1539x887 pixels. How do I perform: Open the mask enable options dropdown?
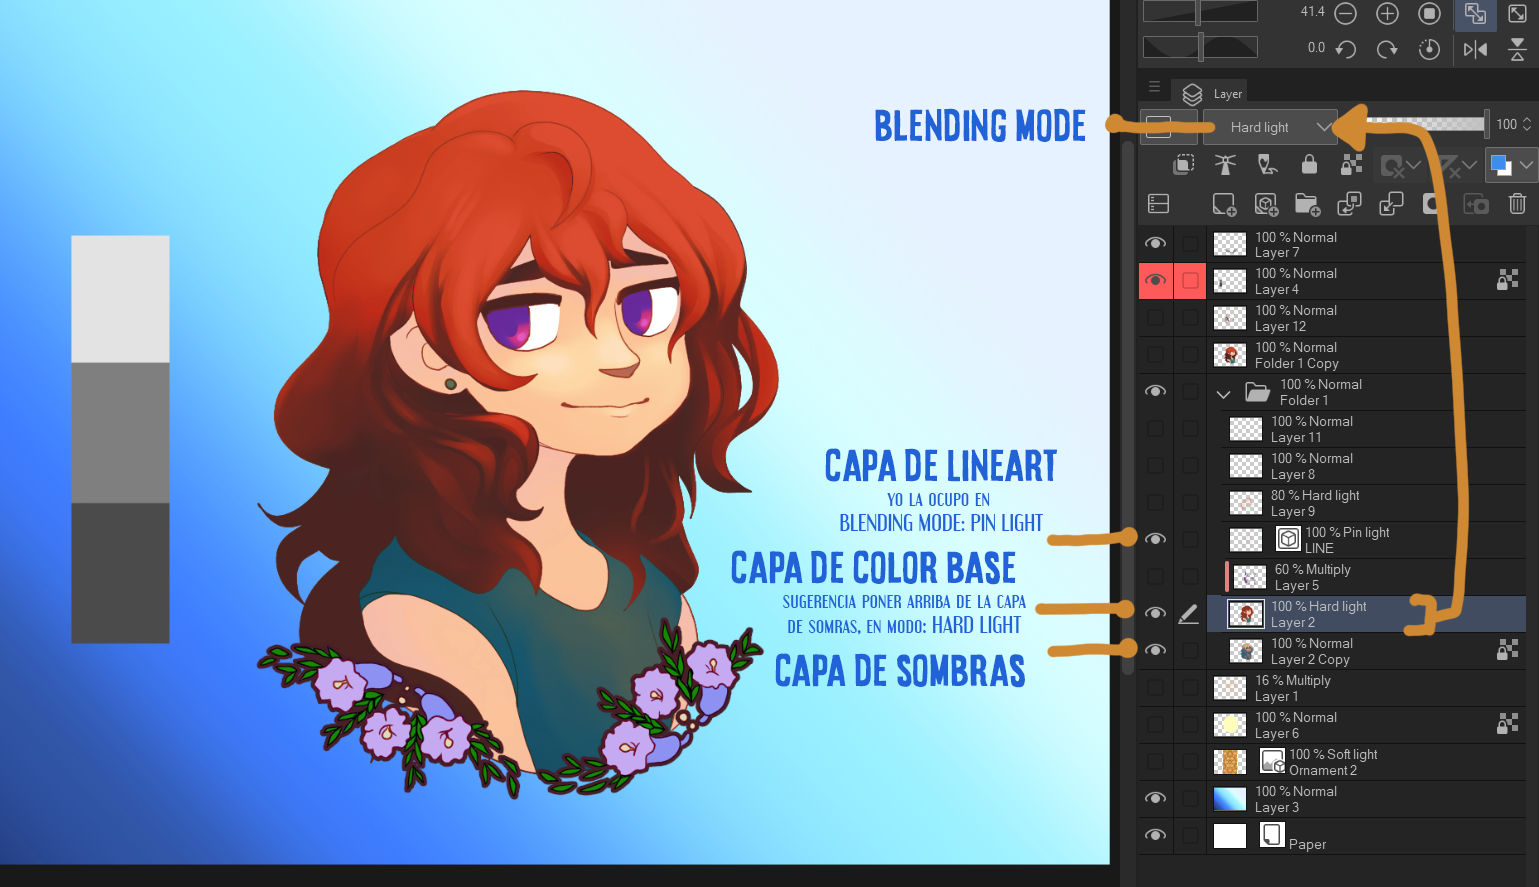coord(1413,165)
